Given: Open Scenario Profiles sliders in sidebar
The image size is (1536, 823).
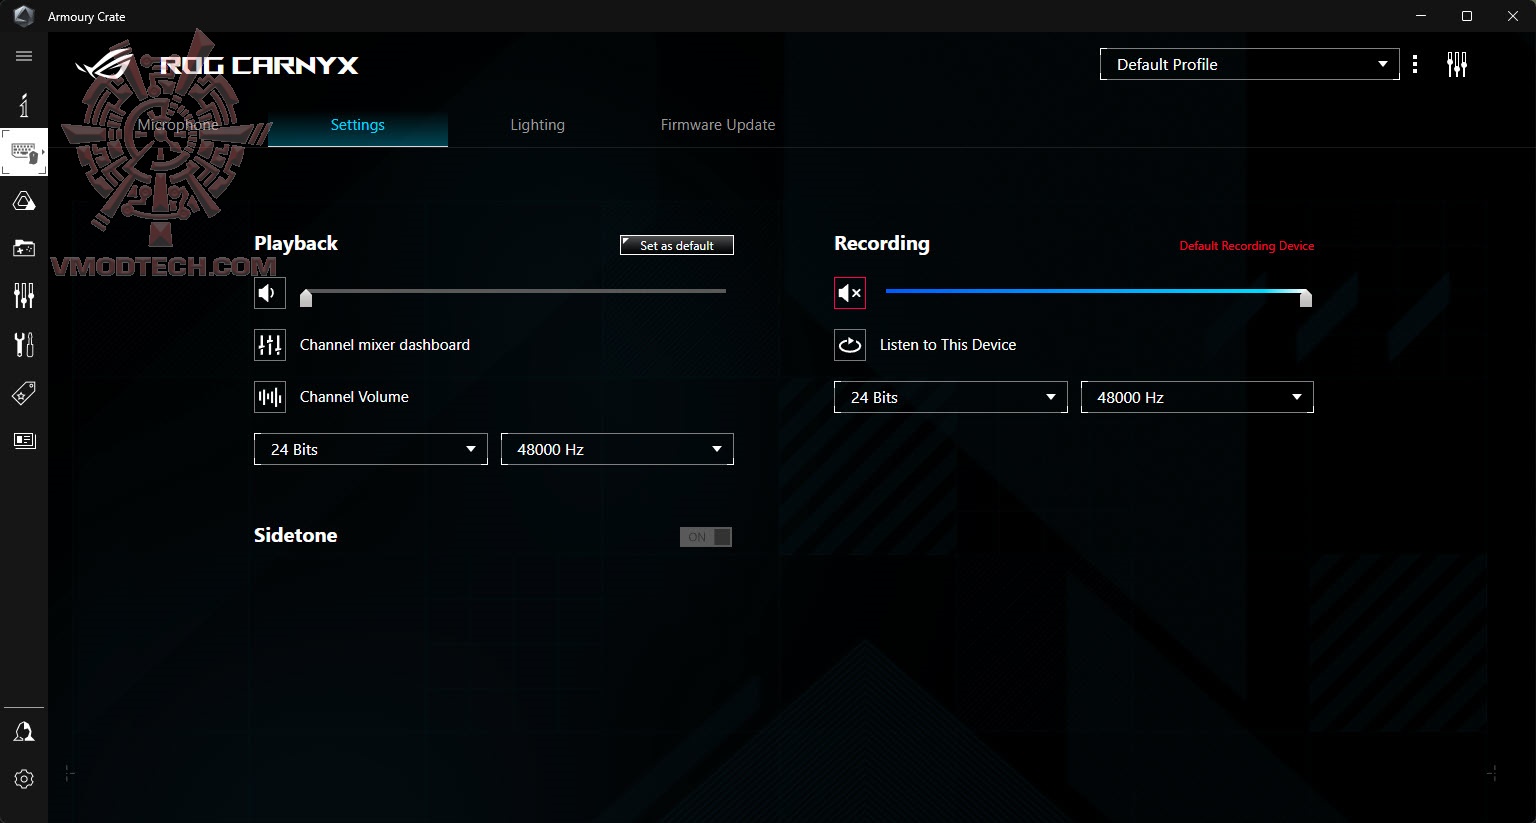Looking at the screenshot, I should point(24,295).
